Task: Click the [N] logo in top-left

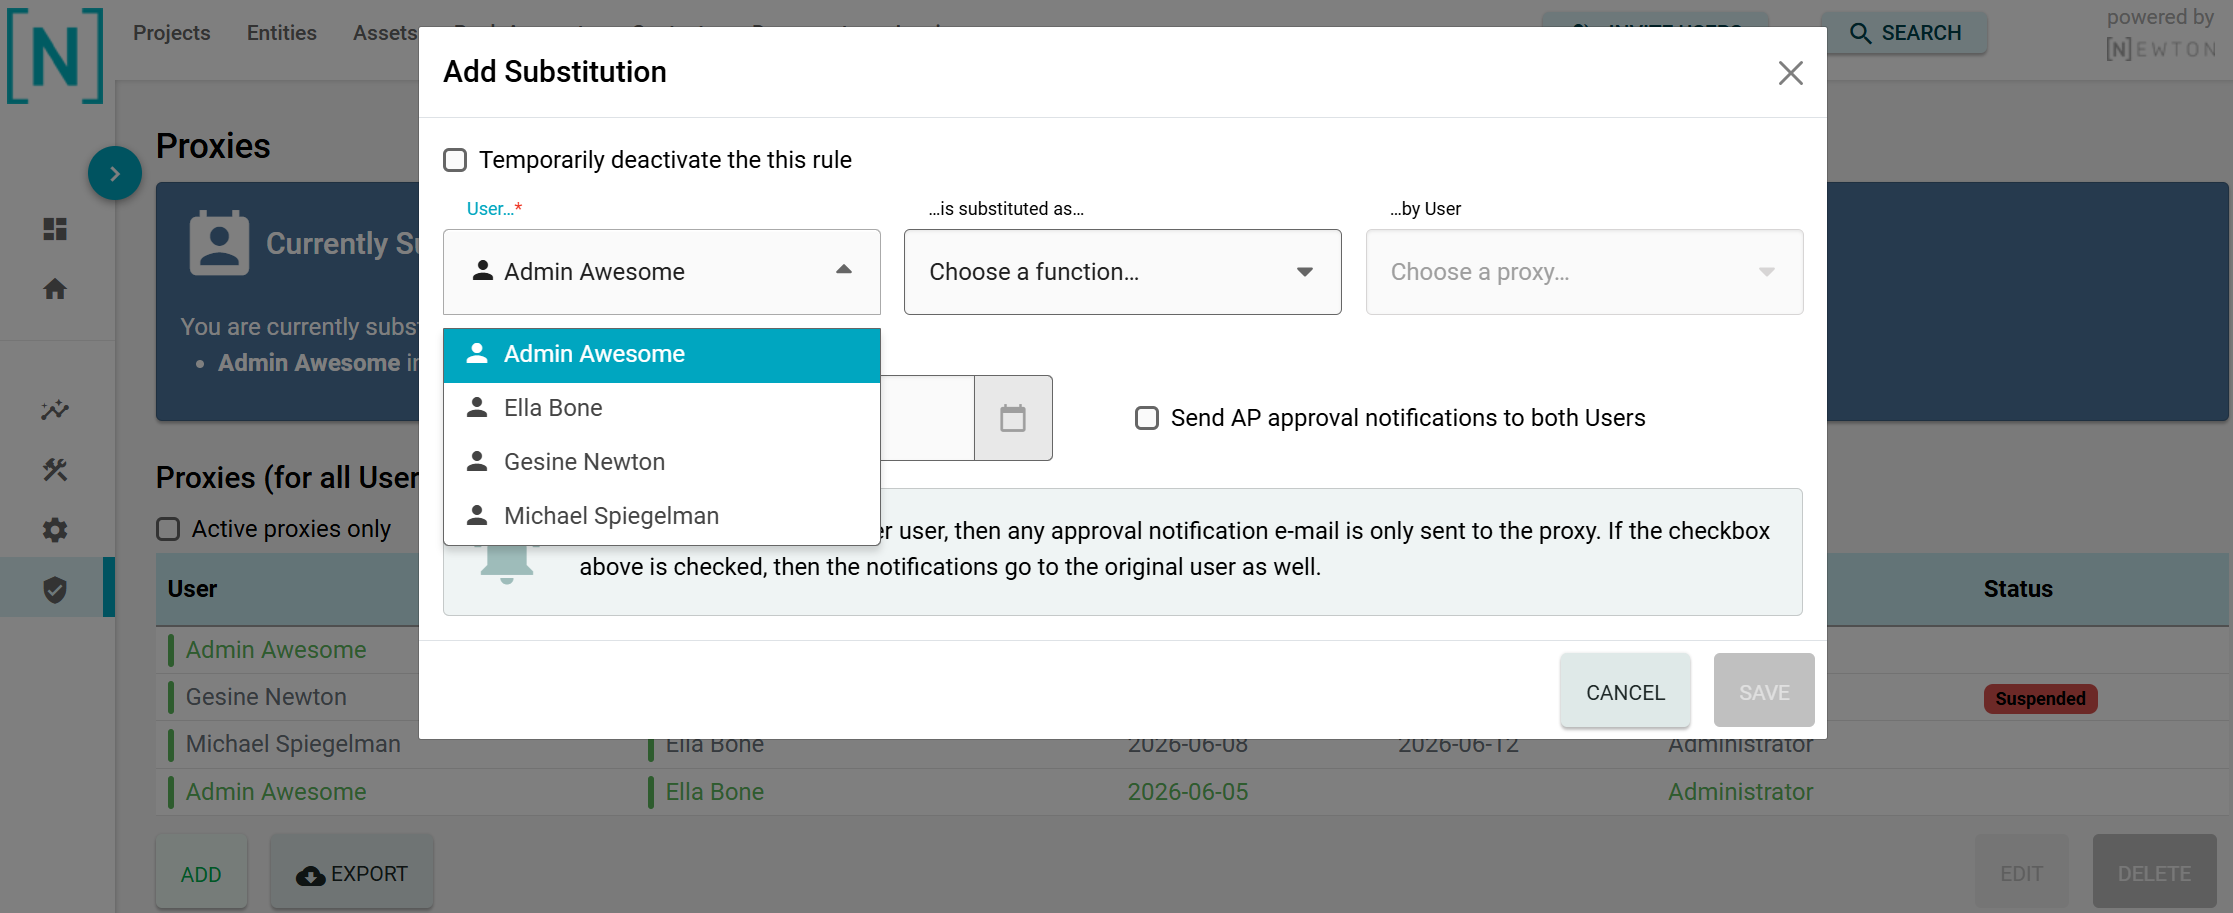Action: coord(55,56)
